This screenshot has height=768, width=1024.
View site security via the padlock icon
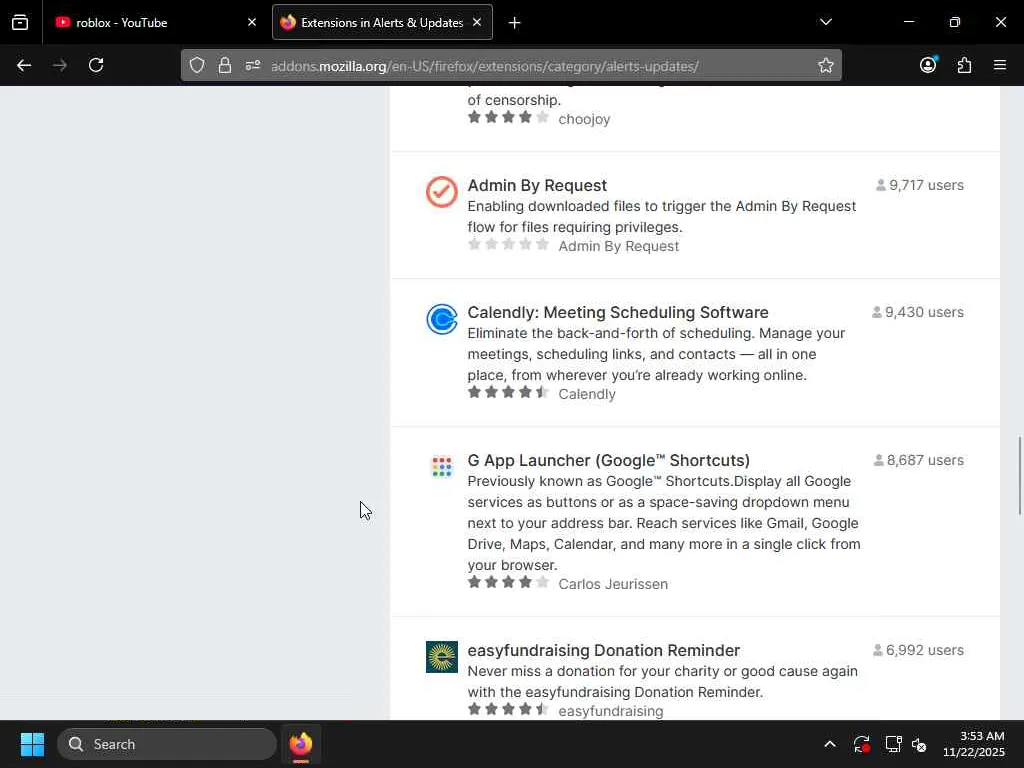[225, 65]
